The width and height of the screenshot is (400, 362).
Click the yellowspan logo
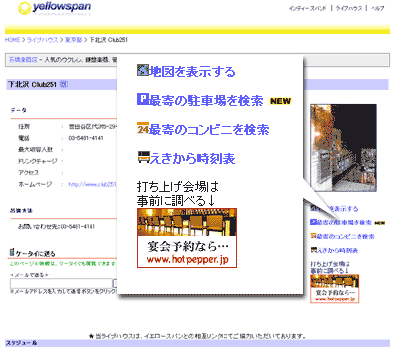click(x=54, y=8)
